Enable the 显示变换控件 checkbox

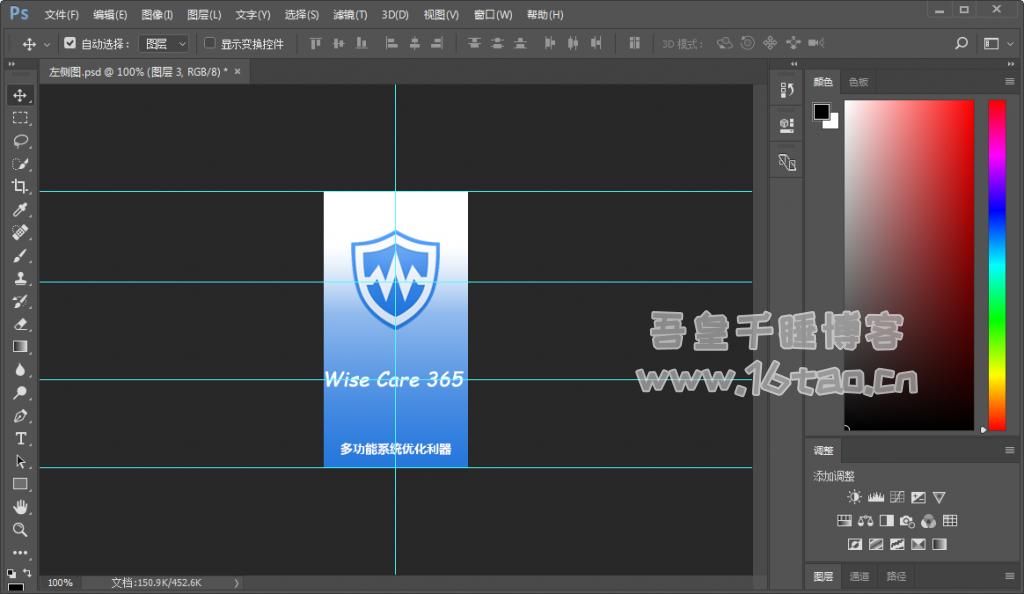pos(210,44)
